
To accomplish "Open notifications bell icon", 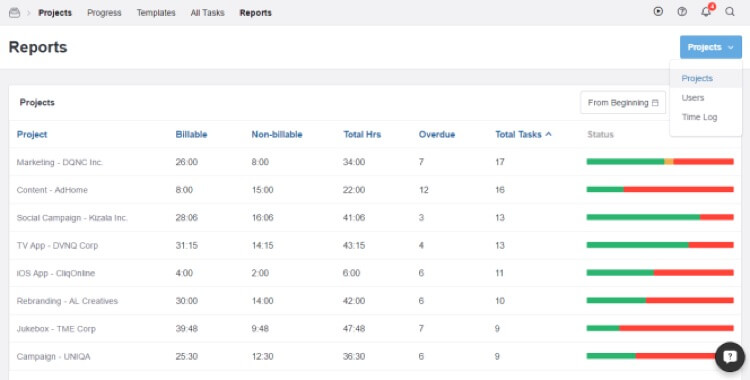I will click(706, 11).
